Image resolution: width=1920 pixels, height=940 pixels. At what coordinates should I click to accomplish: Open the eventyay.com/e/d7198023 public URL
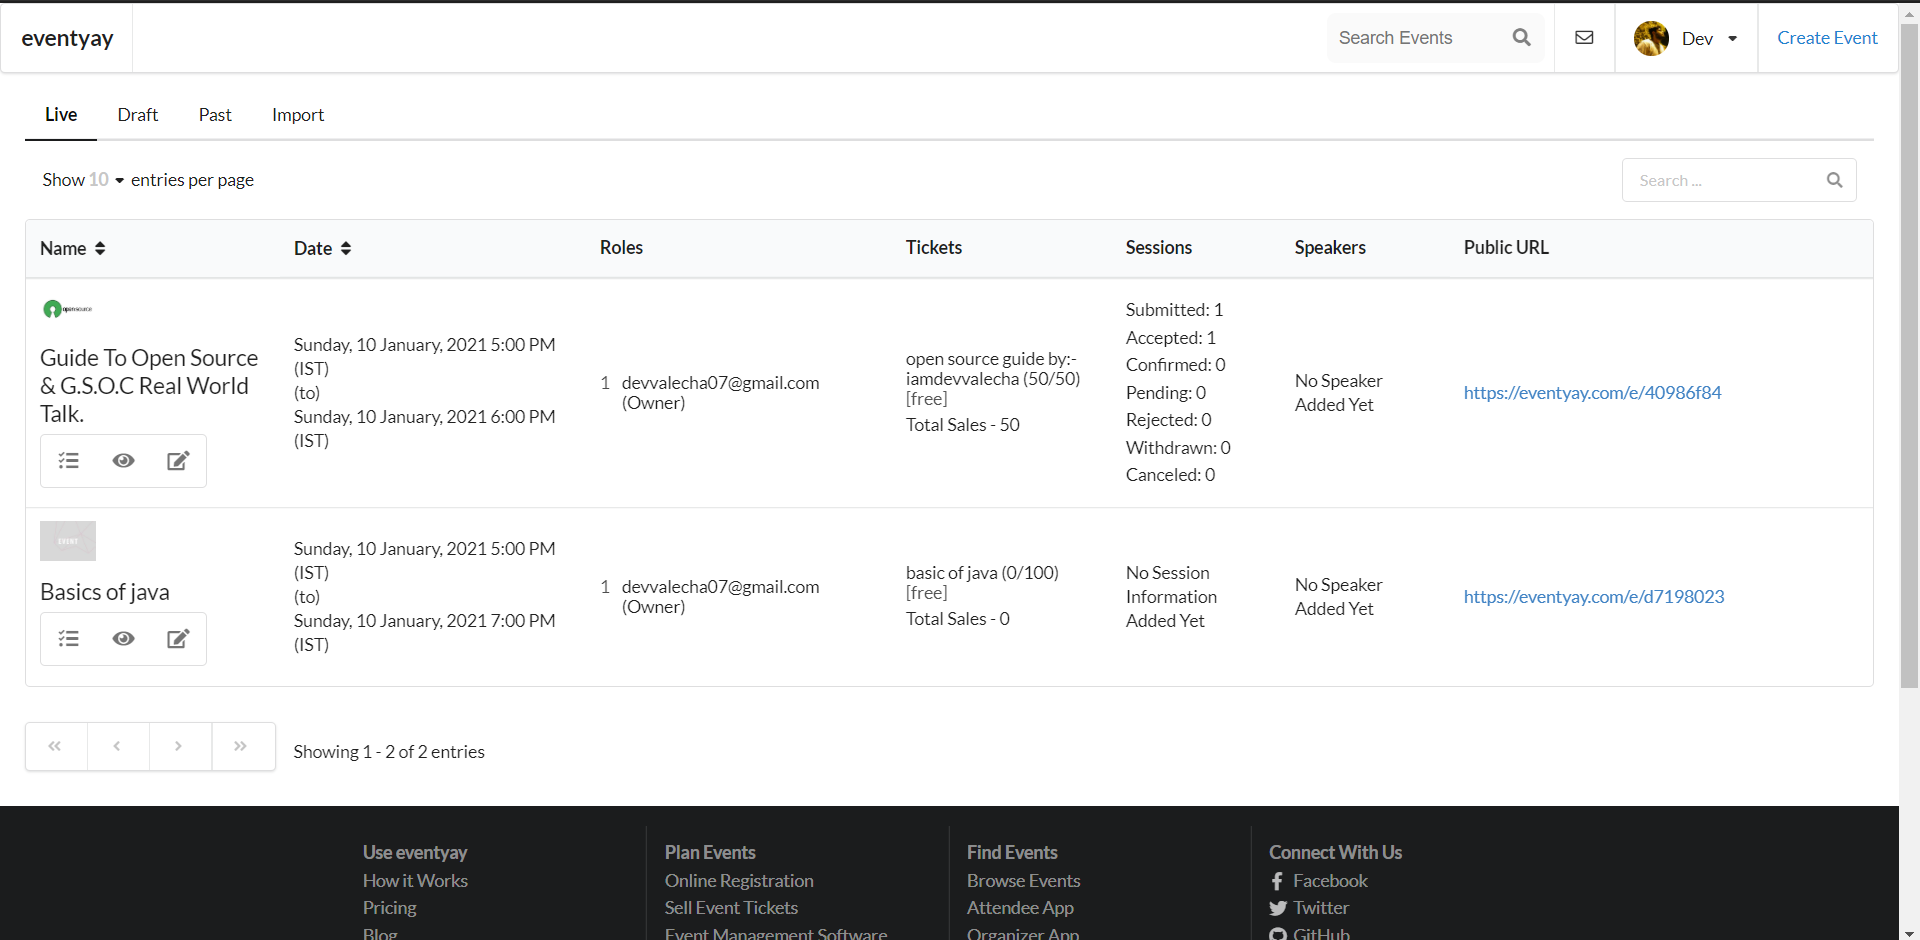tap(1594, 597)
